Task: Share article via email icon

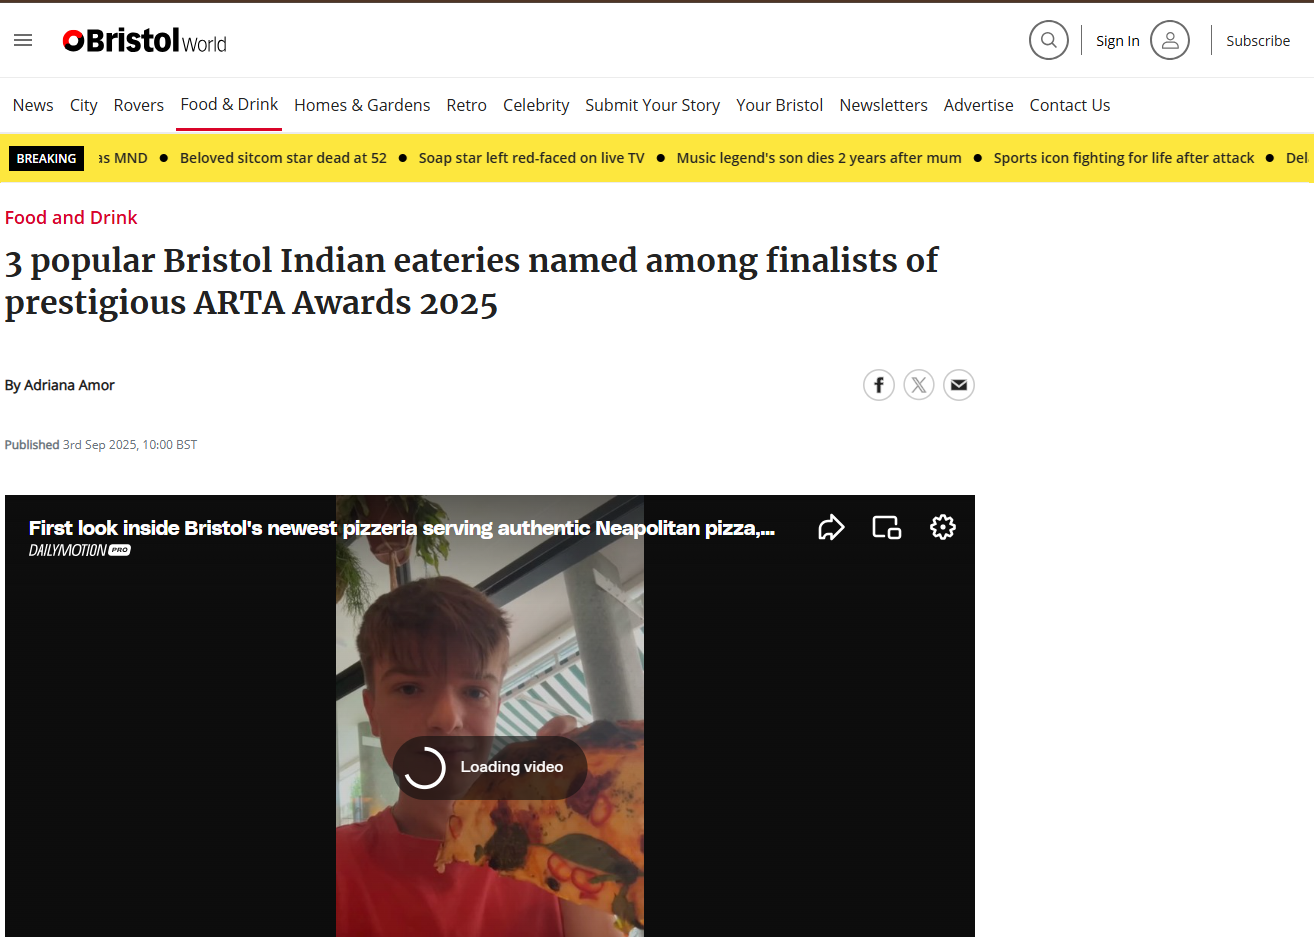Action: coord(958,385)
